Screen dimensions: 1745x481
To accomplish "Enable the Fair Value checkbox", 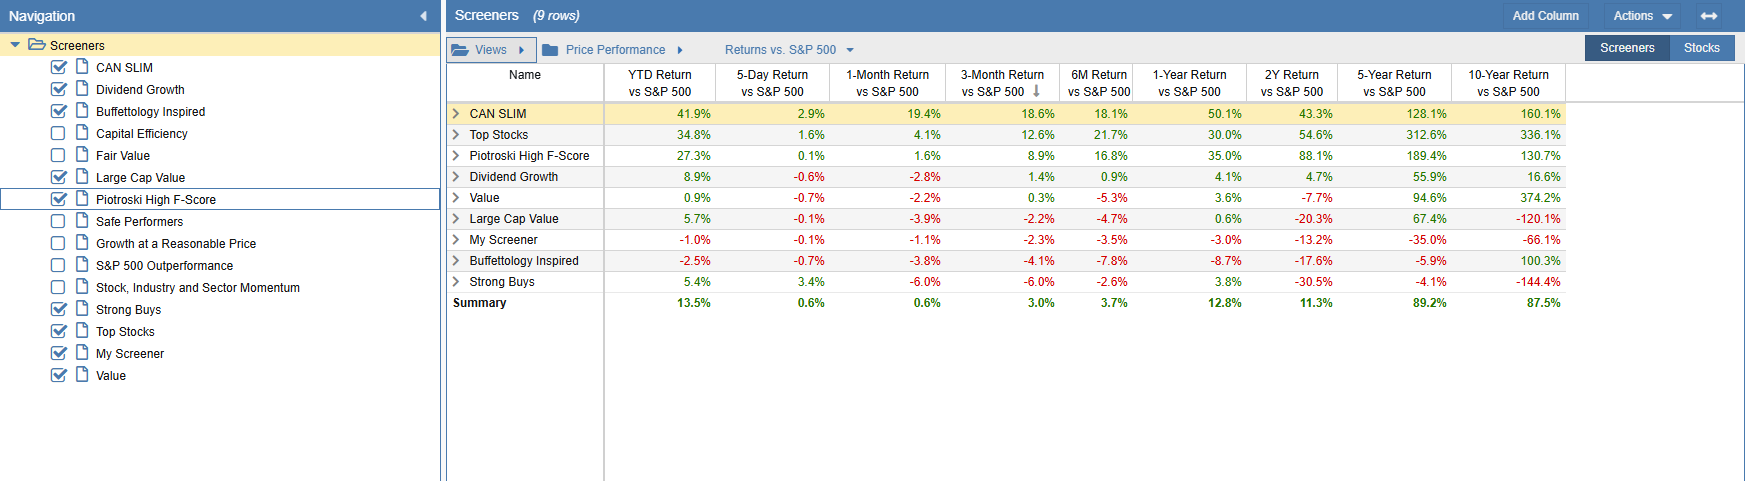I will [x=58, y=155].
